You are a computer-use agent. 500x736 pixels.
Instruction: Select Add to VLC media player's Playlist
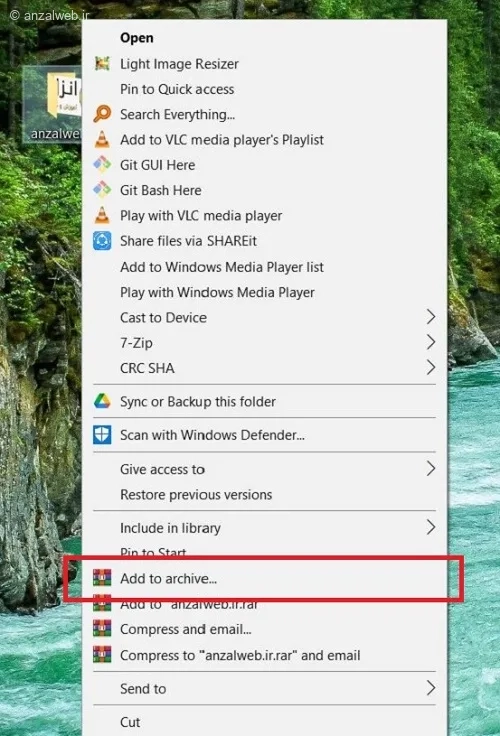click(265, 140)
